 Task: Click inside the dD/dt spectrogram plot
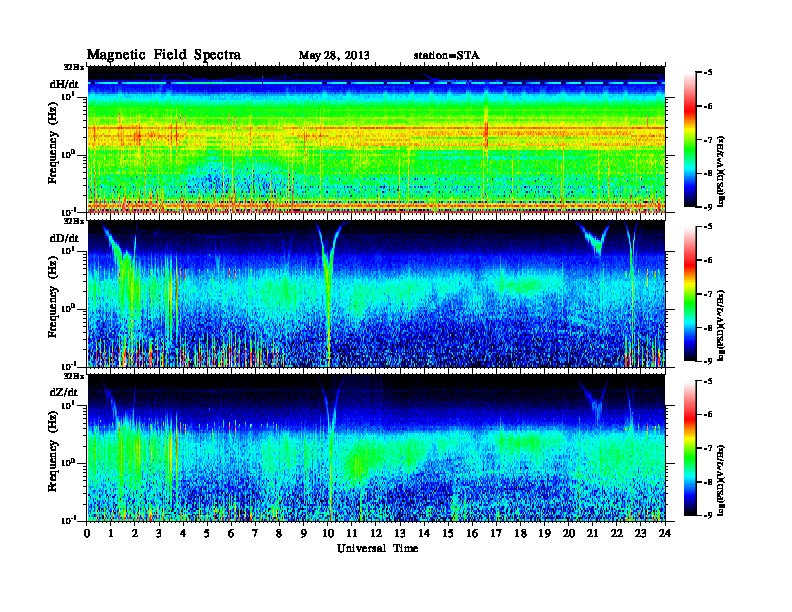[x=376, y=294]
